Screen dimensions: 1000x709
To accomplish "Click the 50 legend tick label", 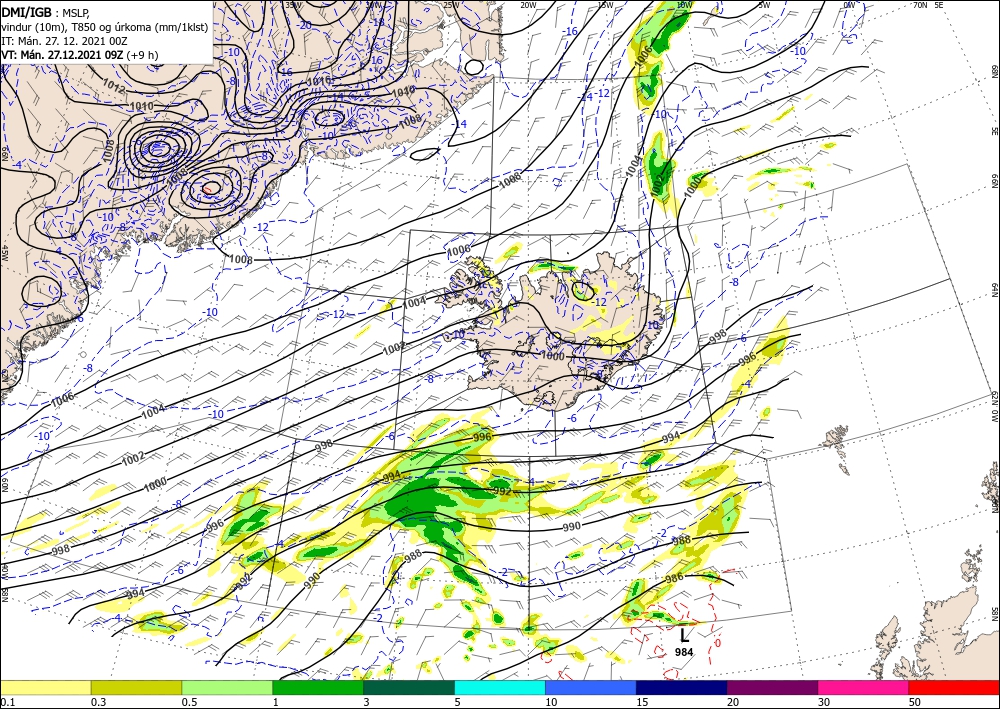I will click(915, 702).
